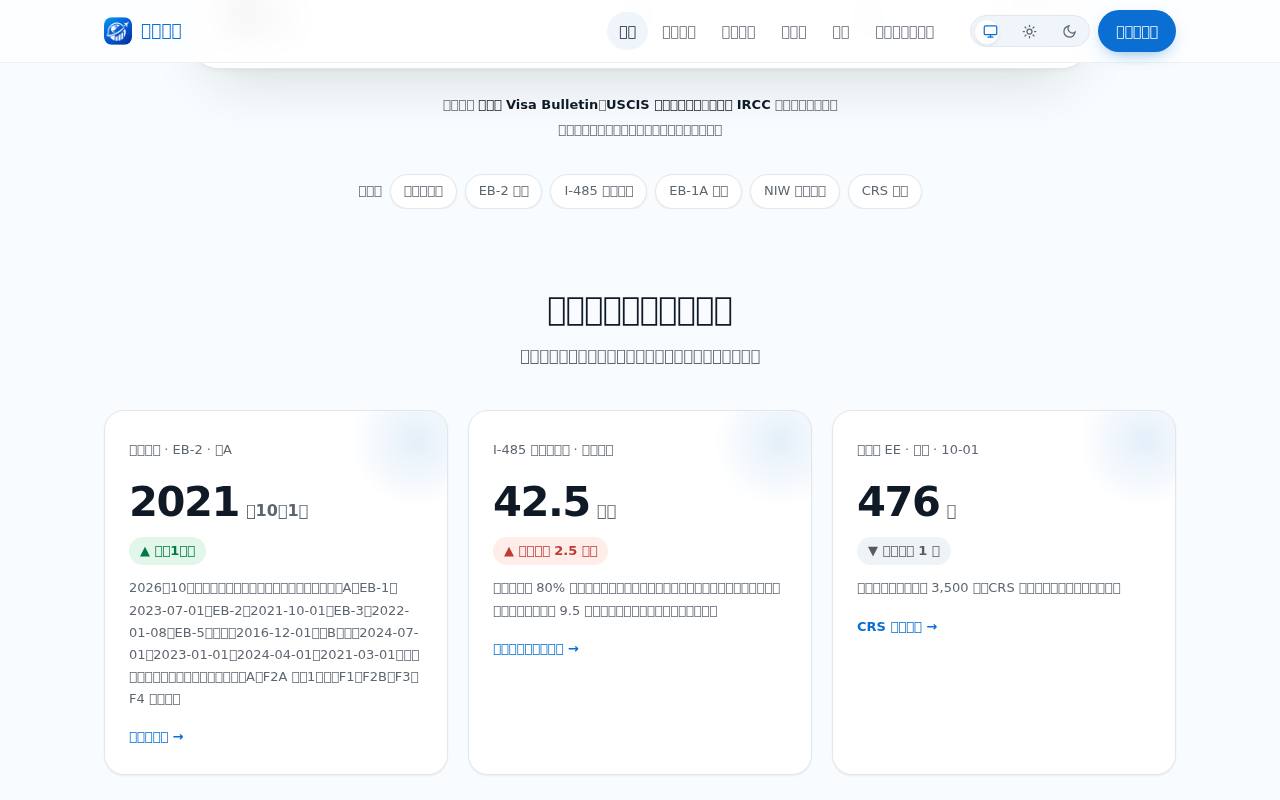1280x800 pixels.
Task: Switch to system theme via monitor icon
Action: (990, 31)
